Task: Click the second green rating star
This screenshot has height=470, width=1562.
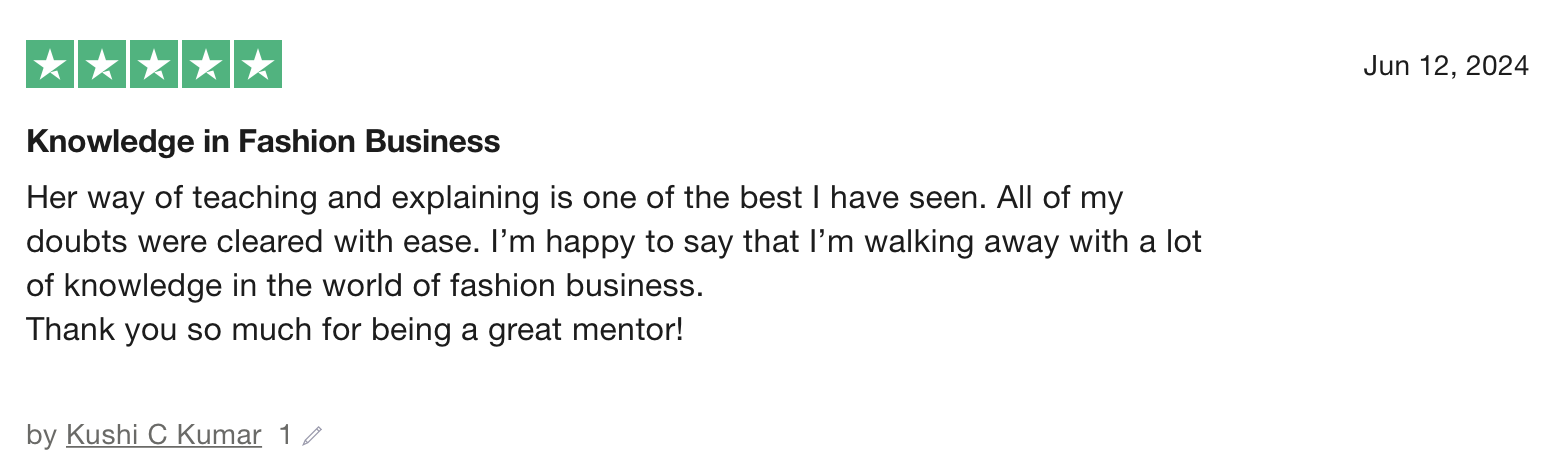Action: [x=102, y=65]
